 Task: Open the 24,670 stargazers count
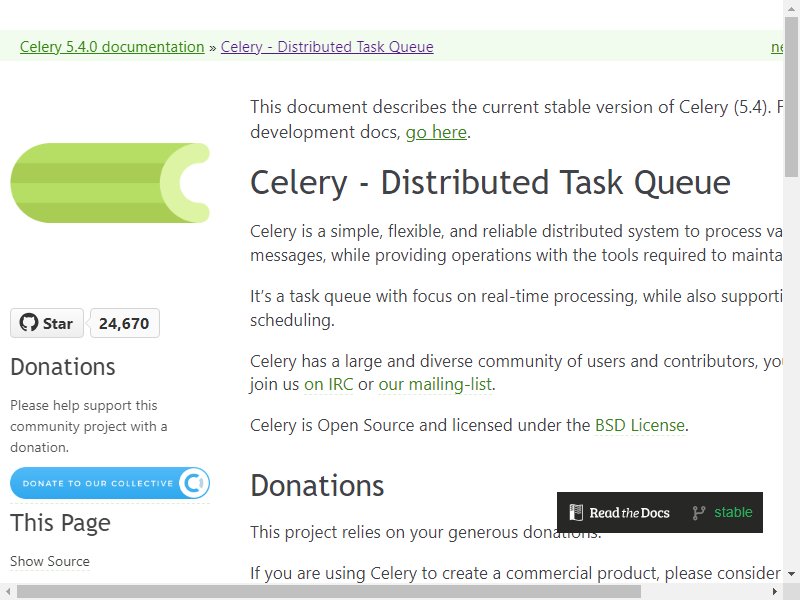tap(124, 323)
